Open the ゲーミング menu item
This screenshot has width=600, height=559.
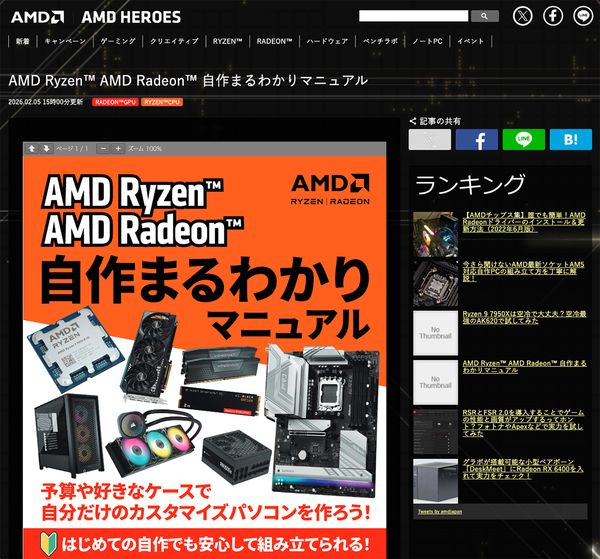[118, 41]
